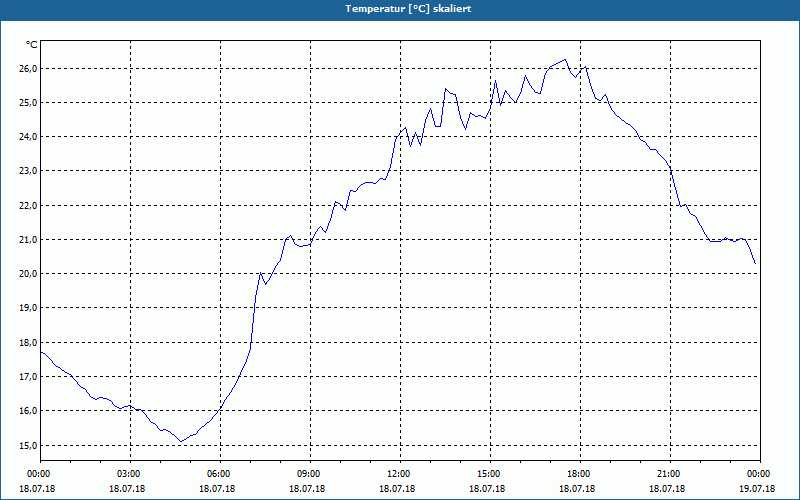Click the 24,0 y-axis label

(28, 137)
